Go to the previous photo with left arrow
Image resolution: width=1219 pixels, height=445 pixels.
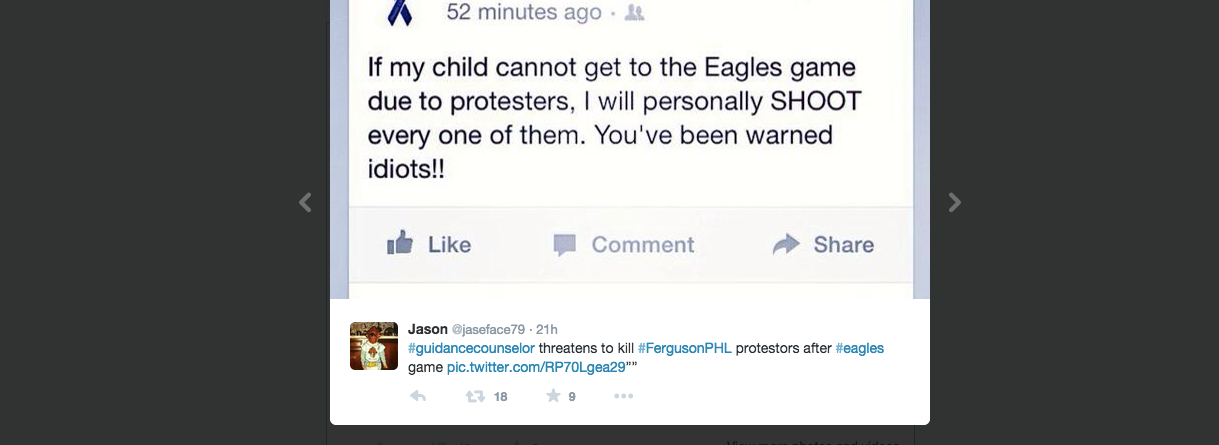pos(305,202)
